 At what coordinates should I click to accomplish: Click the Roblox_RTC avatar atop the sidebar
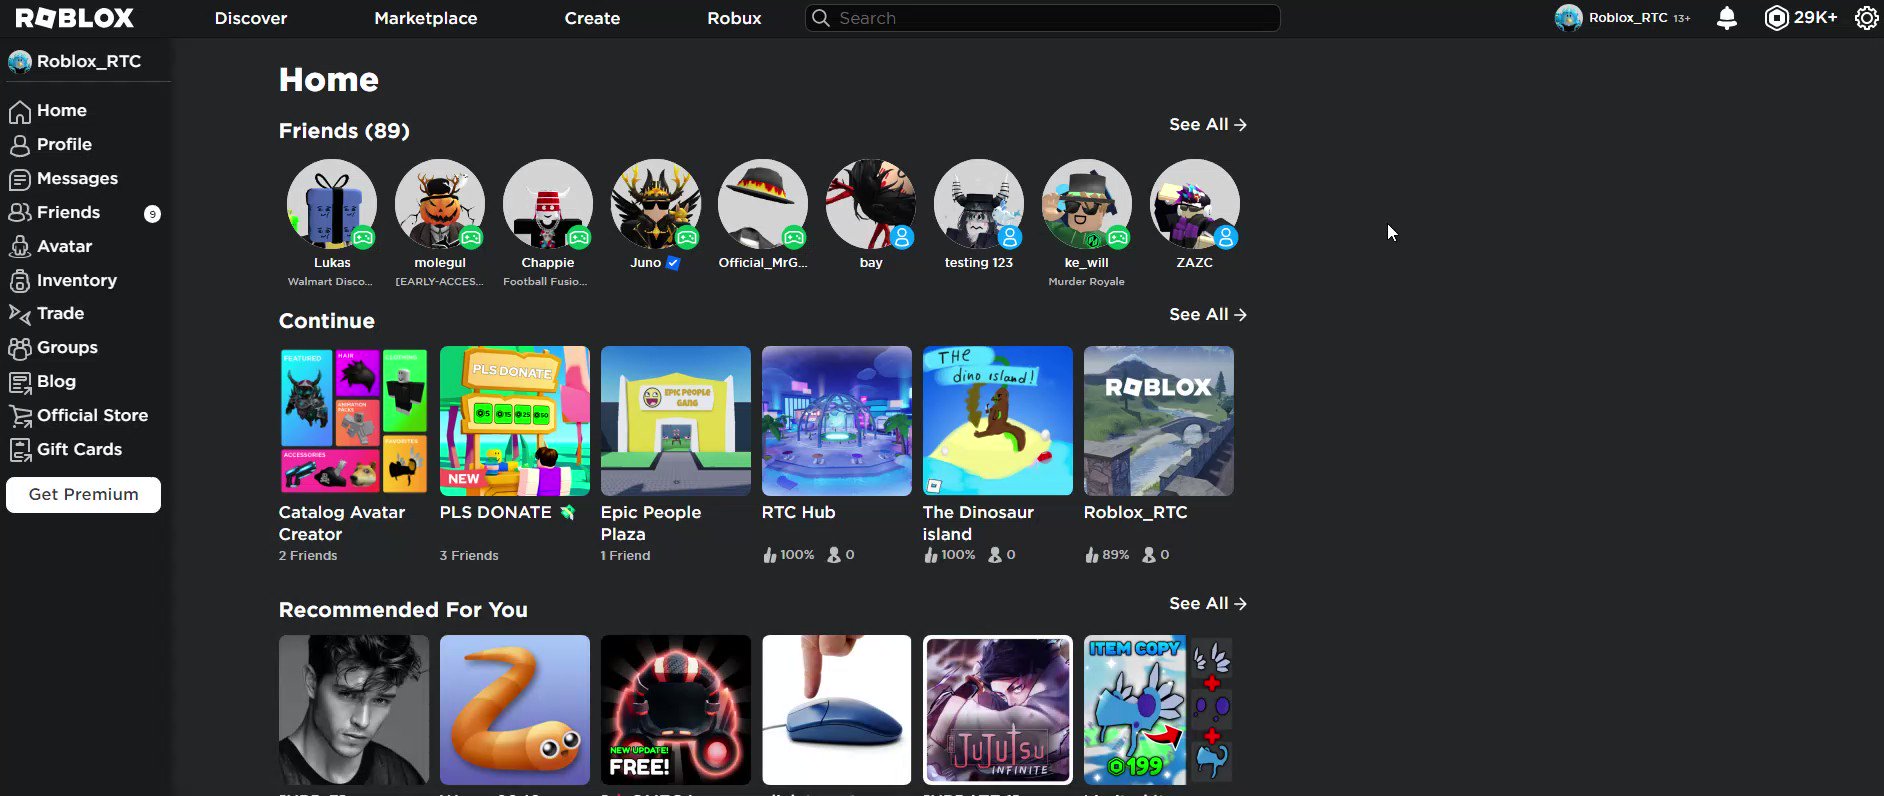20,62
